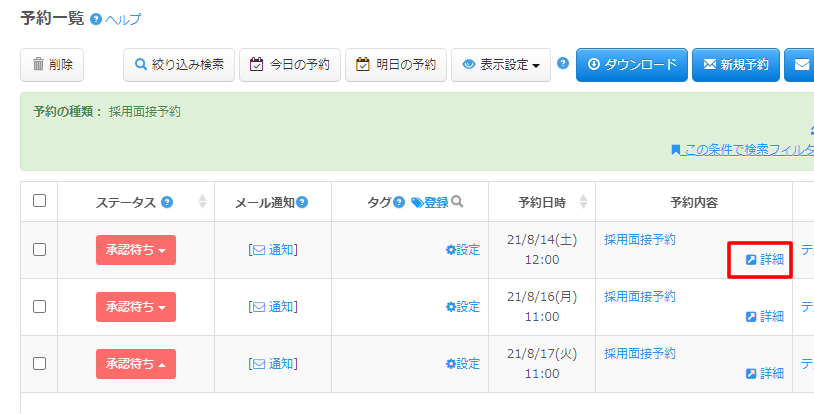Open 設定 gear for the 8/14 reservation
Image resolution: width=814 pixels, height=414 pixels.
(x=463, y=250)
